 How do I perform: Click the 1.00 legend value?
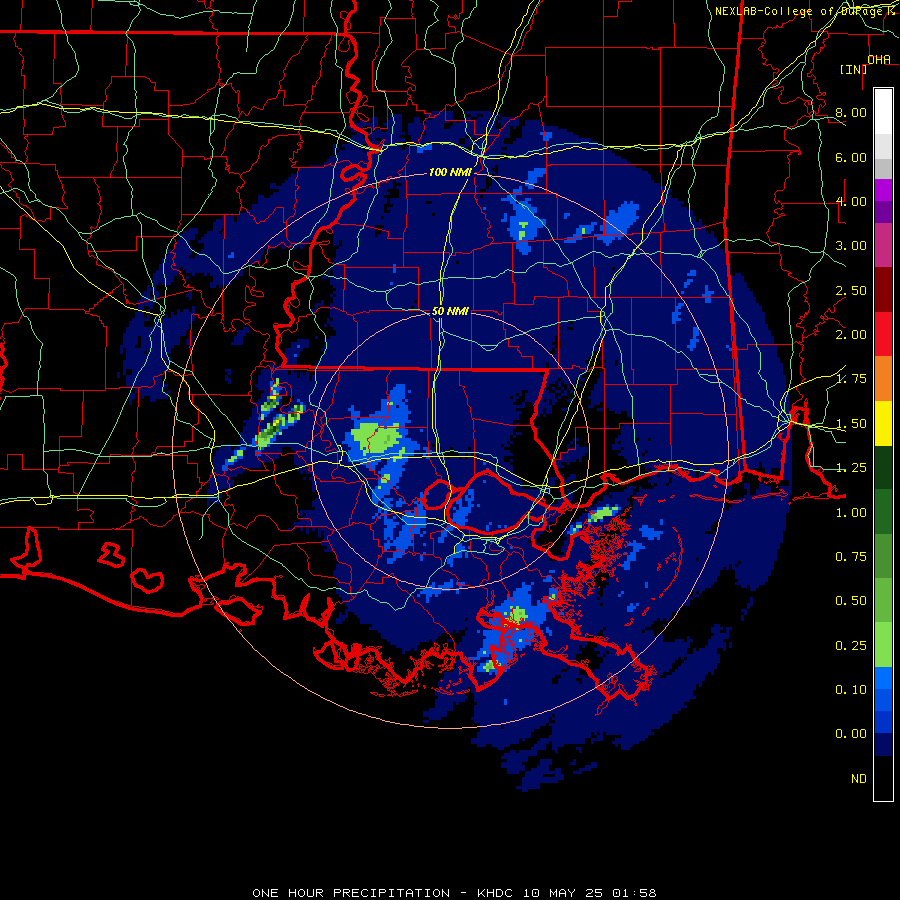(851, 513)
